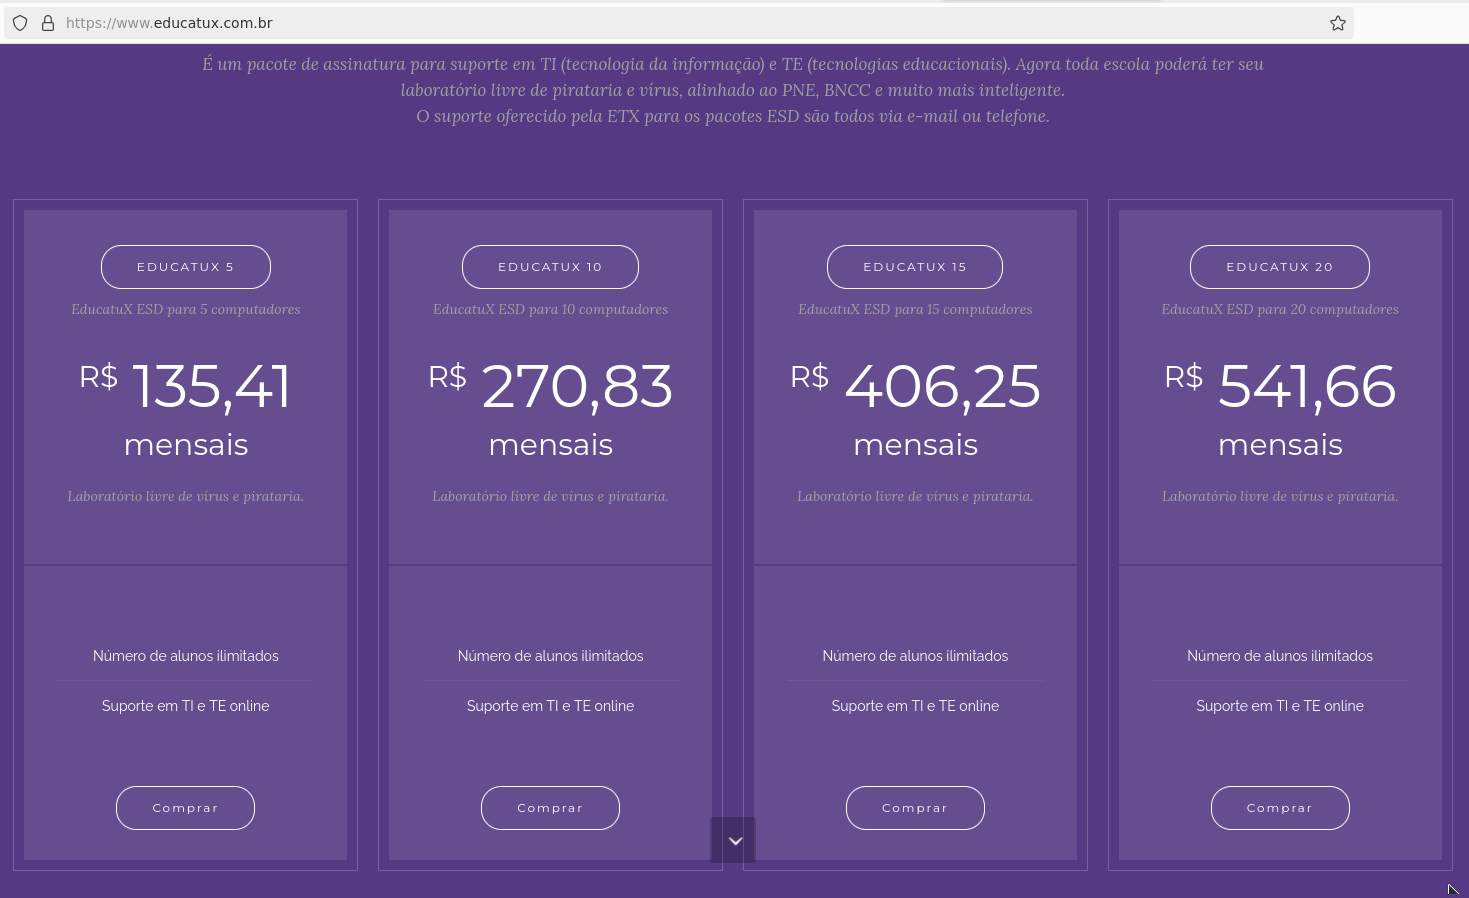Click Comprar for the EducatuX 15 plan
Screen dimensions: 1469x898
915,808
